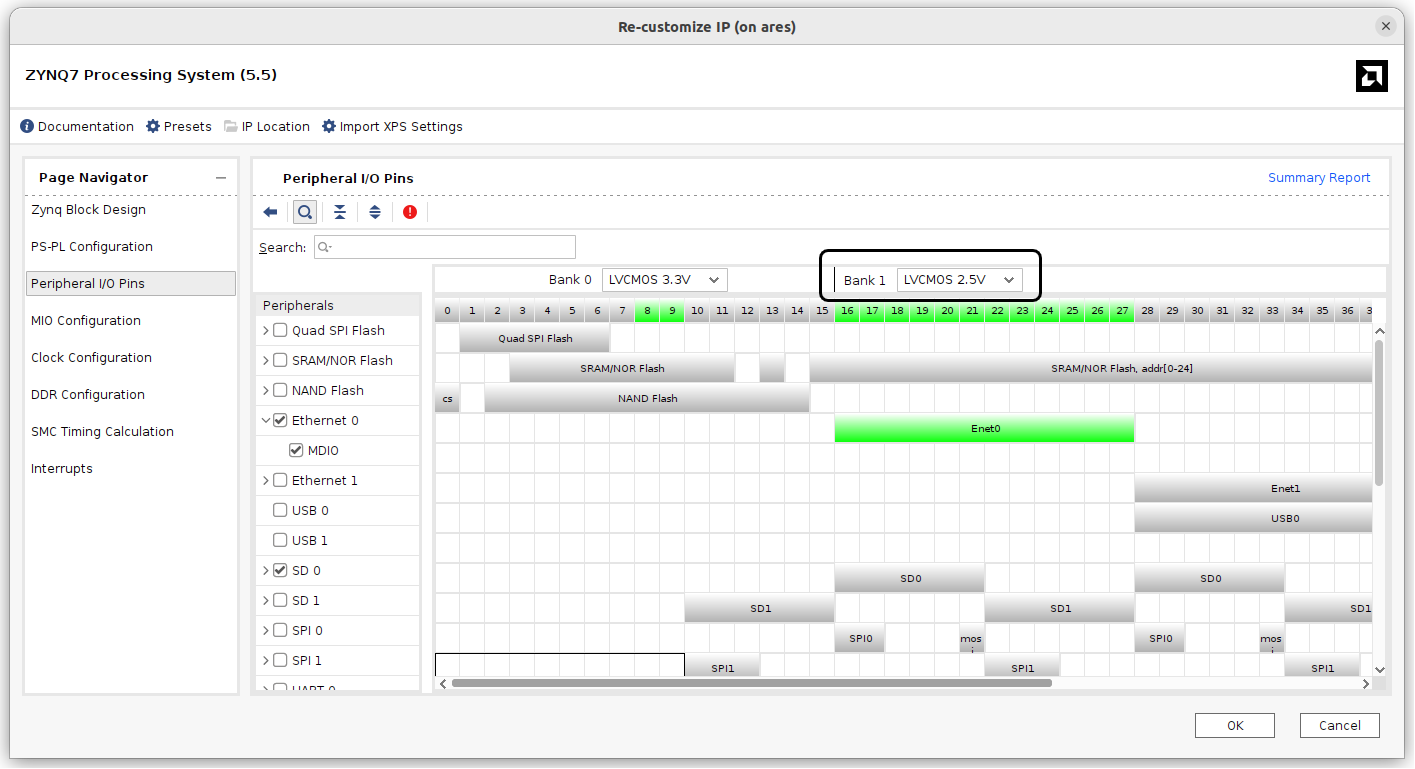Viewport: 1415px width, 769px height.
Task: Click the Cancel button
Action: click(1340, 726)
